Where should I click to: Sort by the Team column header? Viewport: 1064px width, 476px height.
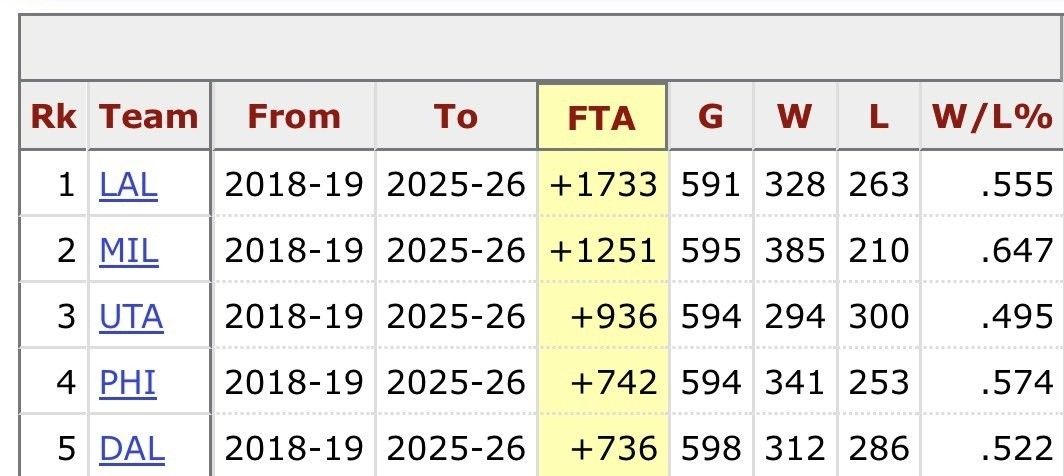click(148, 118)
